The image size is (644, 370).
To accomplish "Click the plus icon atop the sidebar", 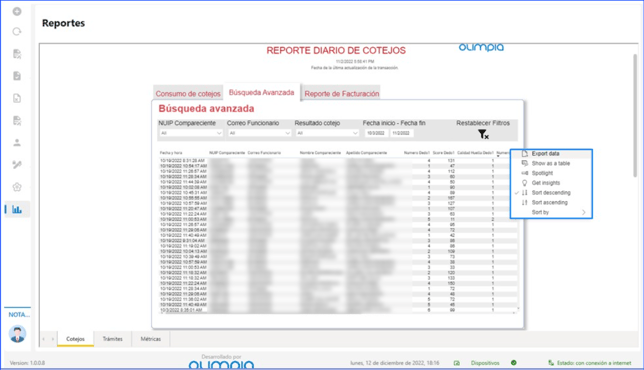I will coord(17,11).
